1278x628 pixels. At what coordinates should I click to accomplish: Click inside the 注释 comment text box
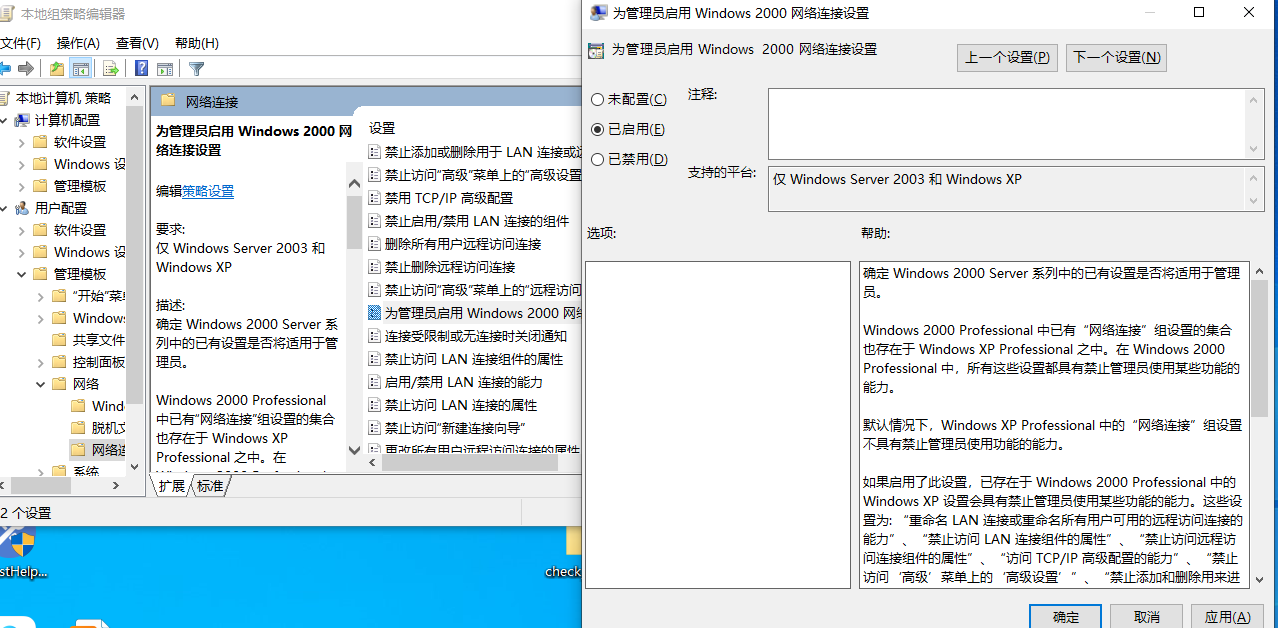(1006, 124)
